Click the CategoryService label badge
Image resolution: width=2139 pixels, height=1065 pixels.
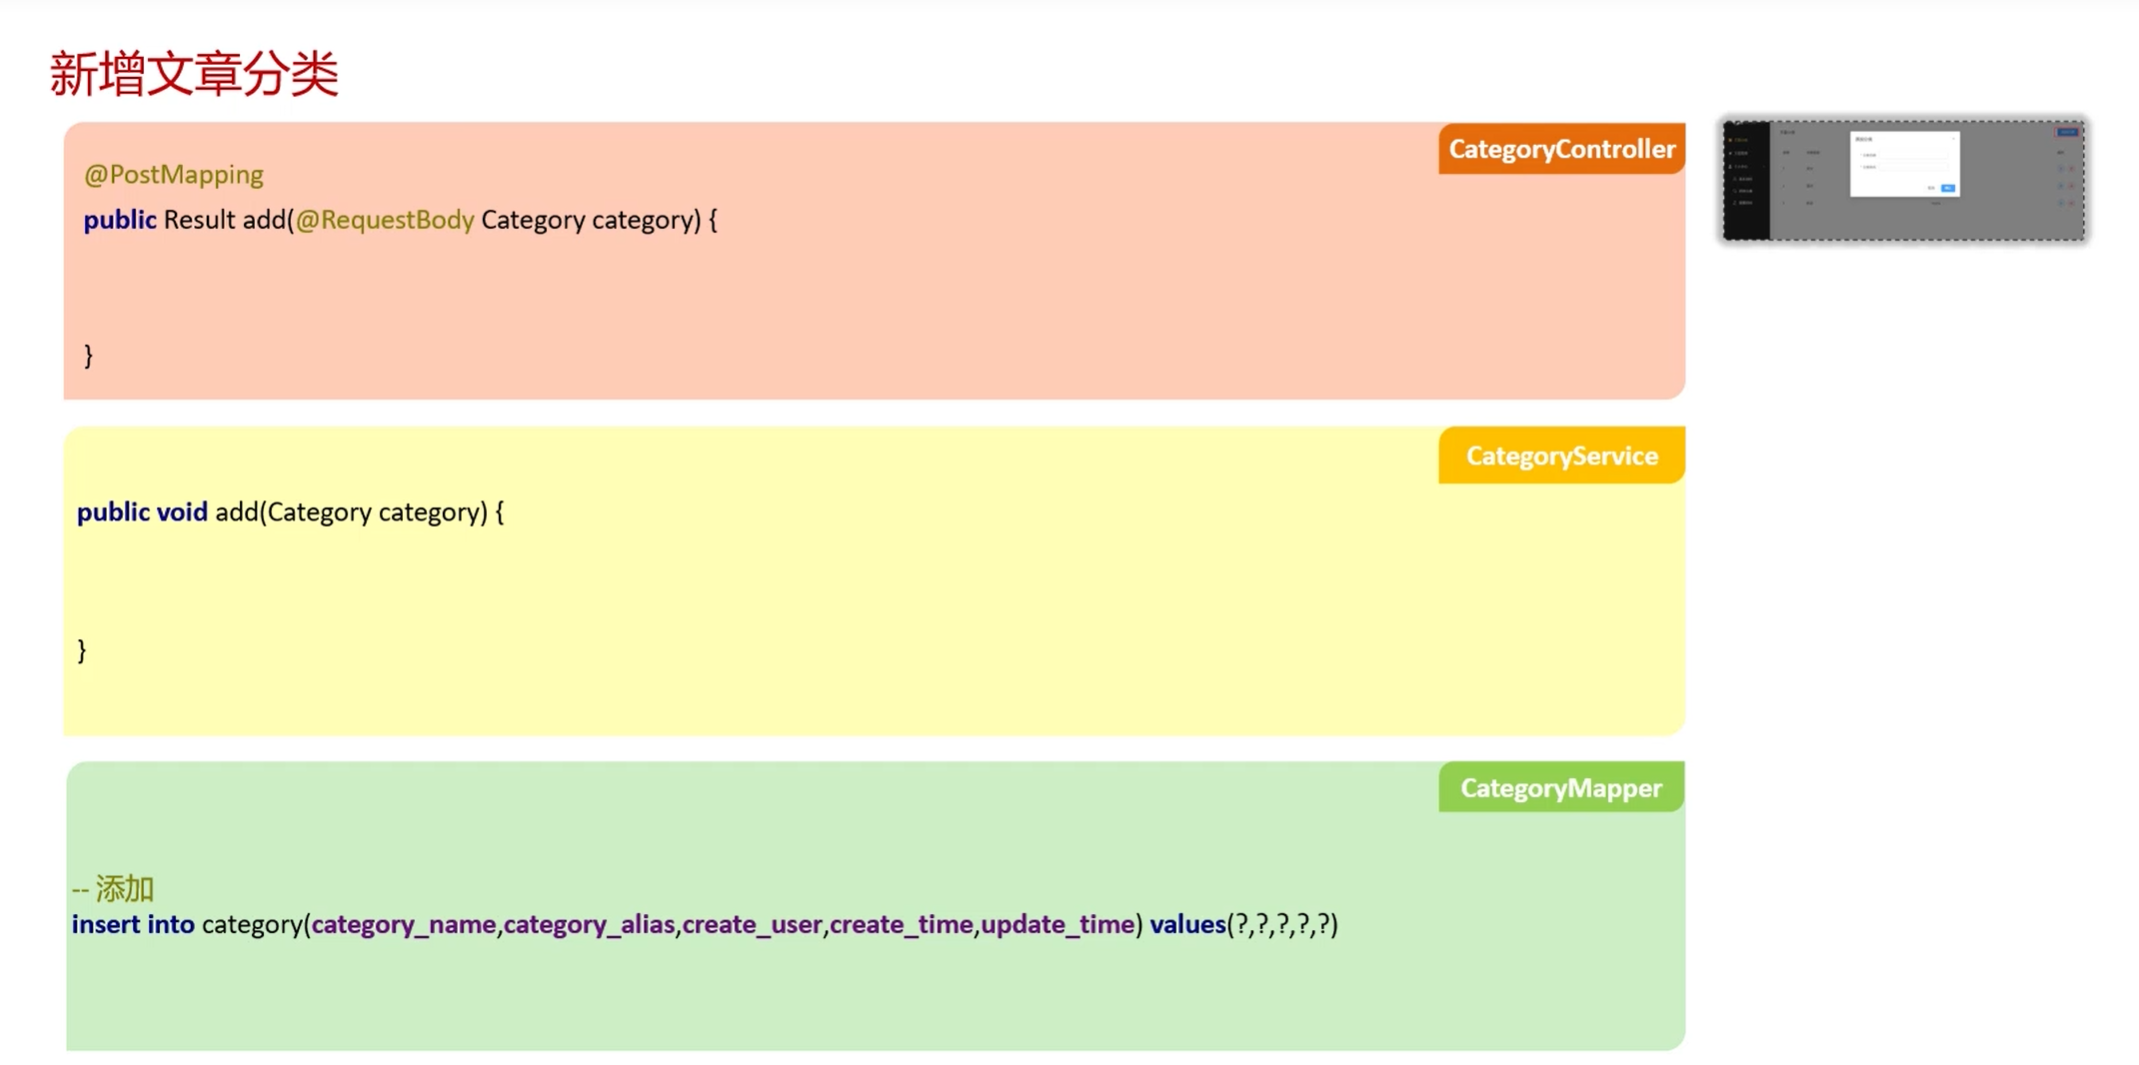1561,456
